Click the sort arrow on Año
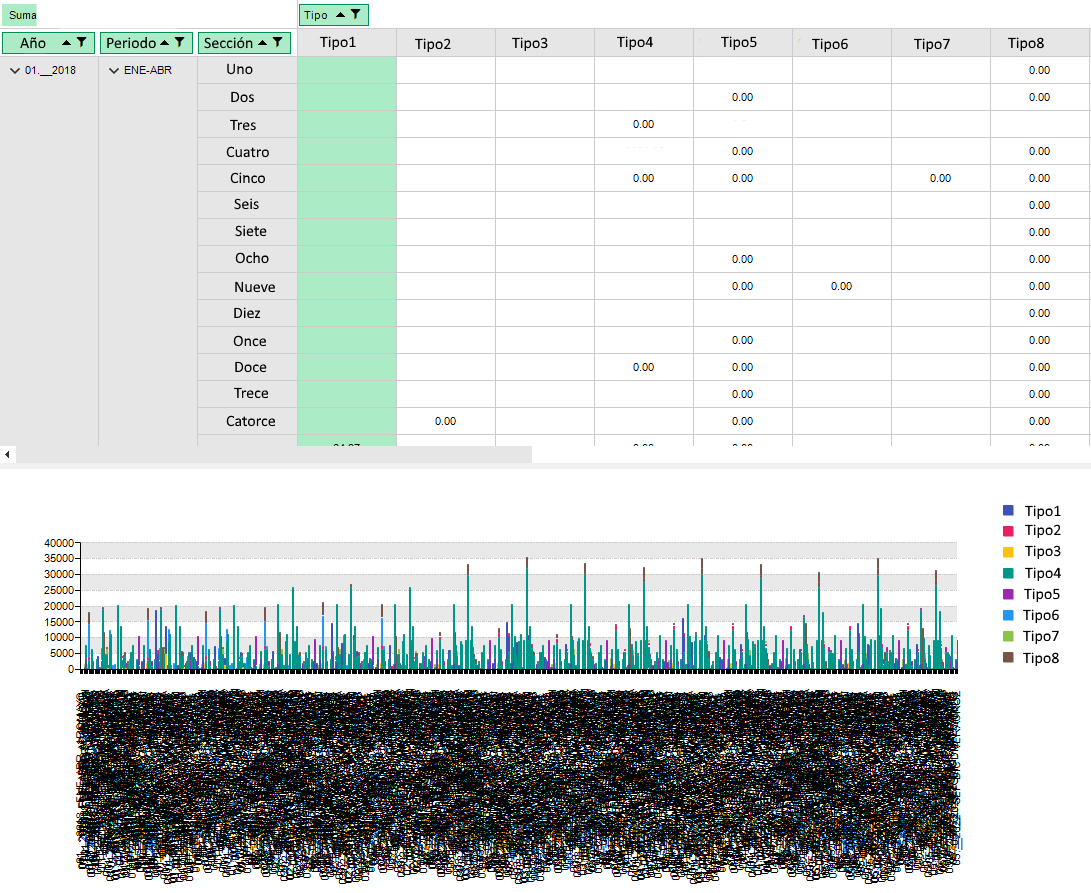 (68, 42)
